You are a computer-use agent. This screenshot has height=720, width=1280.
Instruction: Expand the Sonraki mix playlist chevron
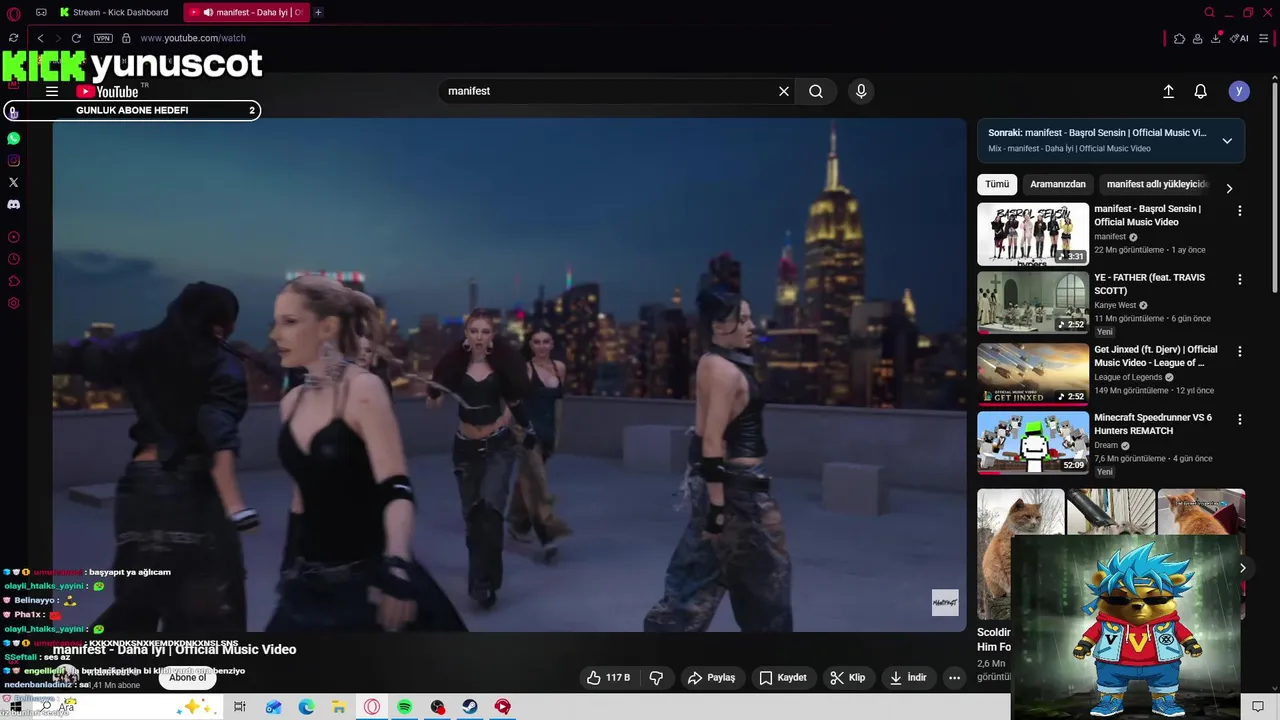click(x=1227, y=141)
